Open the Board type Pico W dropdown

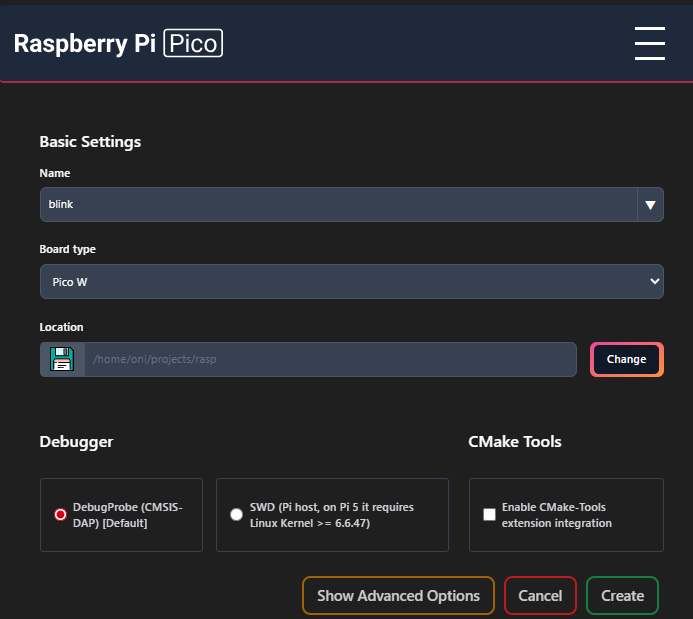click(352, 281)
